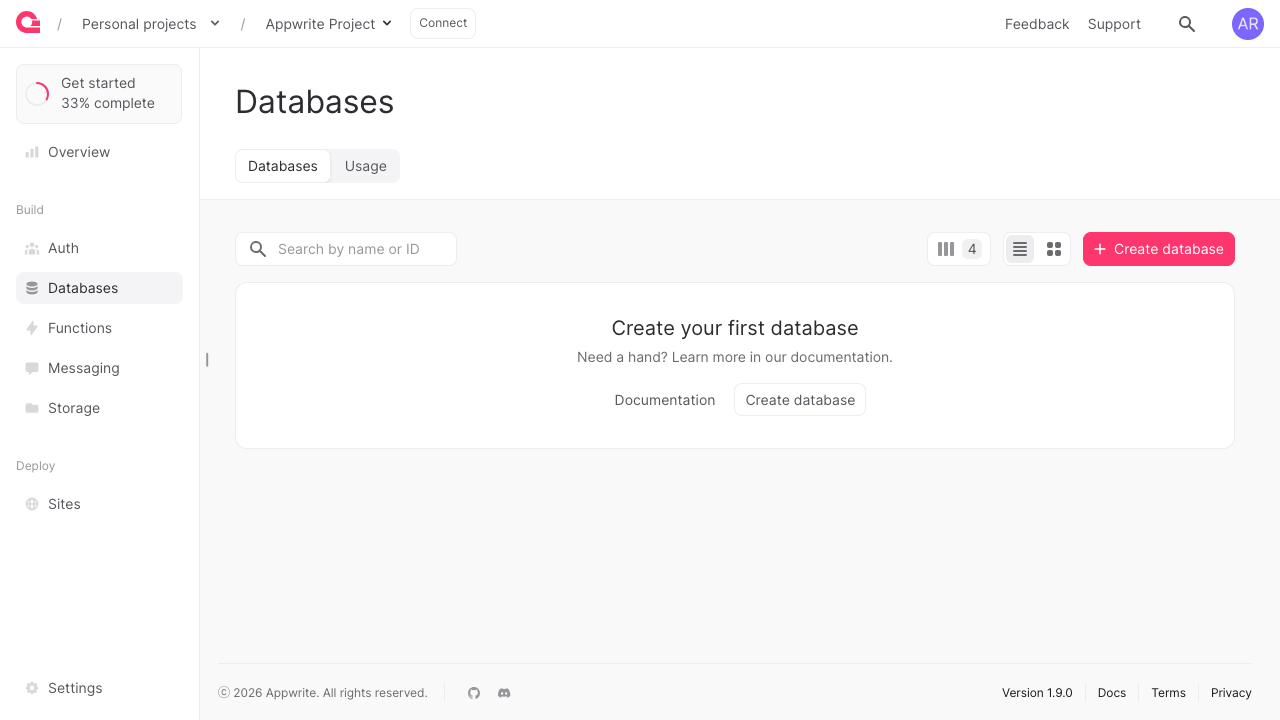Click the copyright 2026 Appwrite text
Screen dimensions: 1280x720
pyautogui.click(x=323, y=693)
